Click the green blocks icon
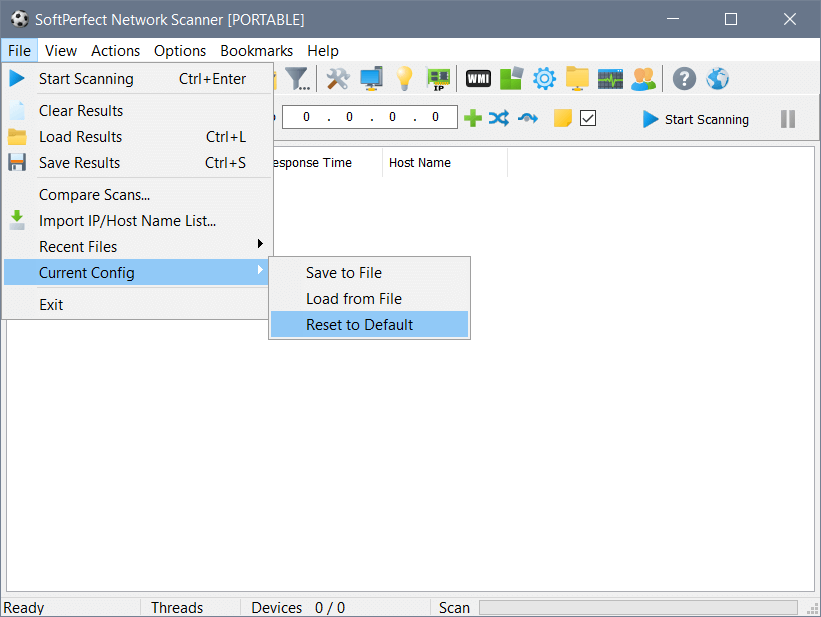 511,79
